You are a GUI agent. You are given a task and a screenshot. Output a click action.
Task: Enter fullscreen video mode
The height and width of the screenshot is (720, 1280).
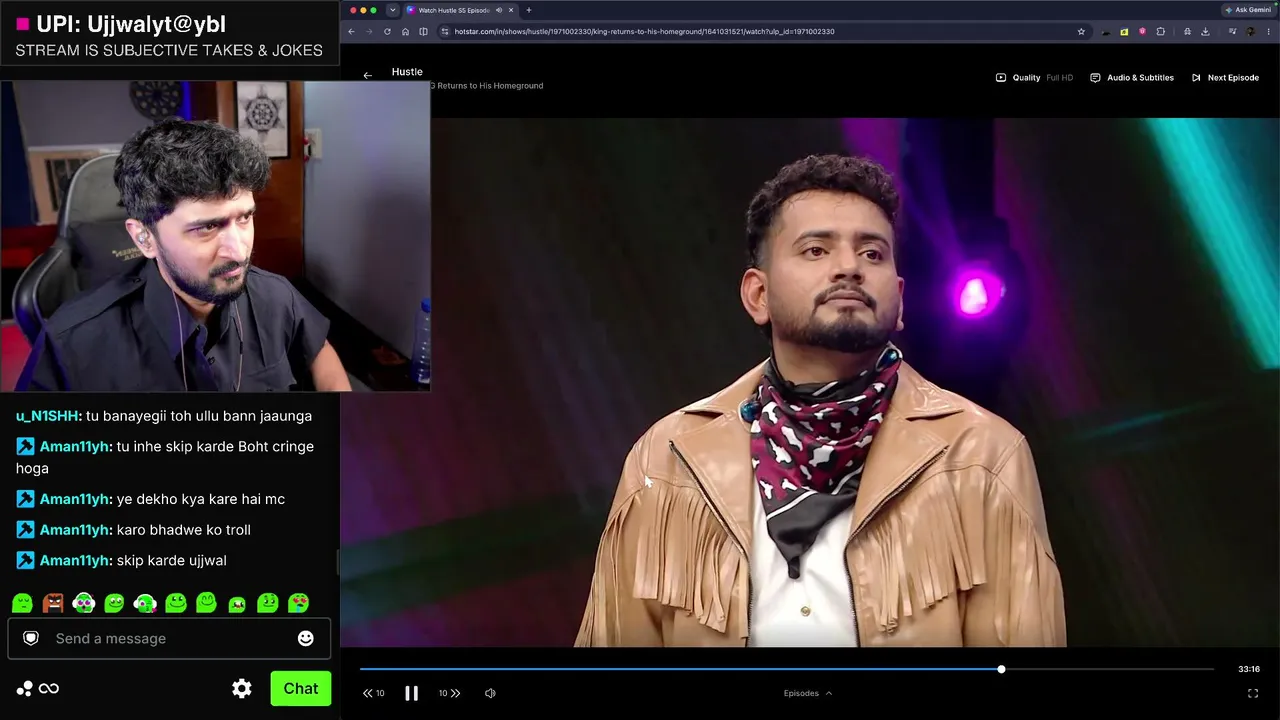point(1253,693)
